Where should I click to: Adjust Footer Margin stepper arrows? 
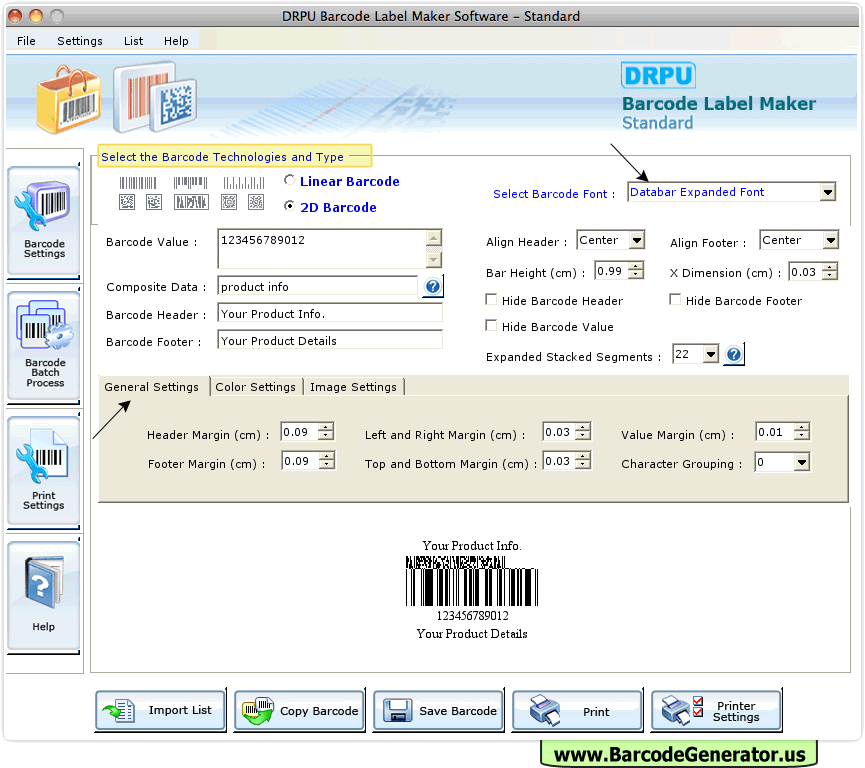(x=326, y=460)
